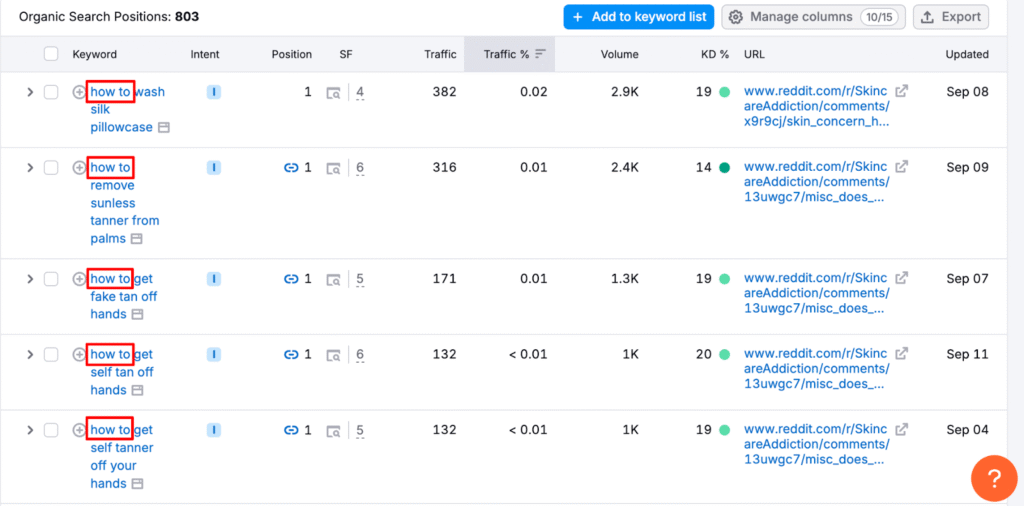The image size is (1024, 506).
Task: Click the orange help question mark button
Action: click(994, 479)
